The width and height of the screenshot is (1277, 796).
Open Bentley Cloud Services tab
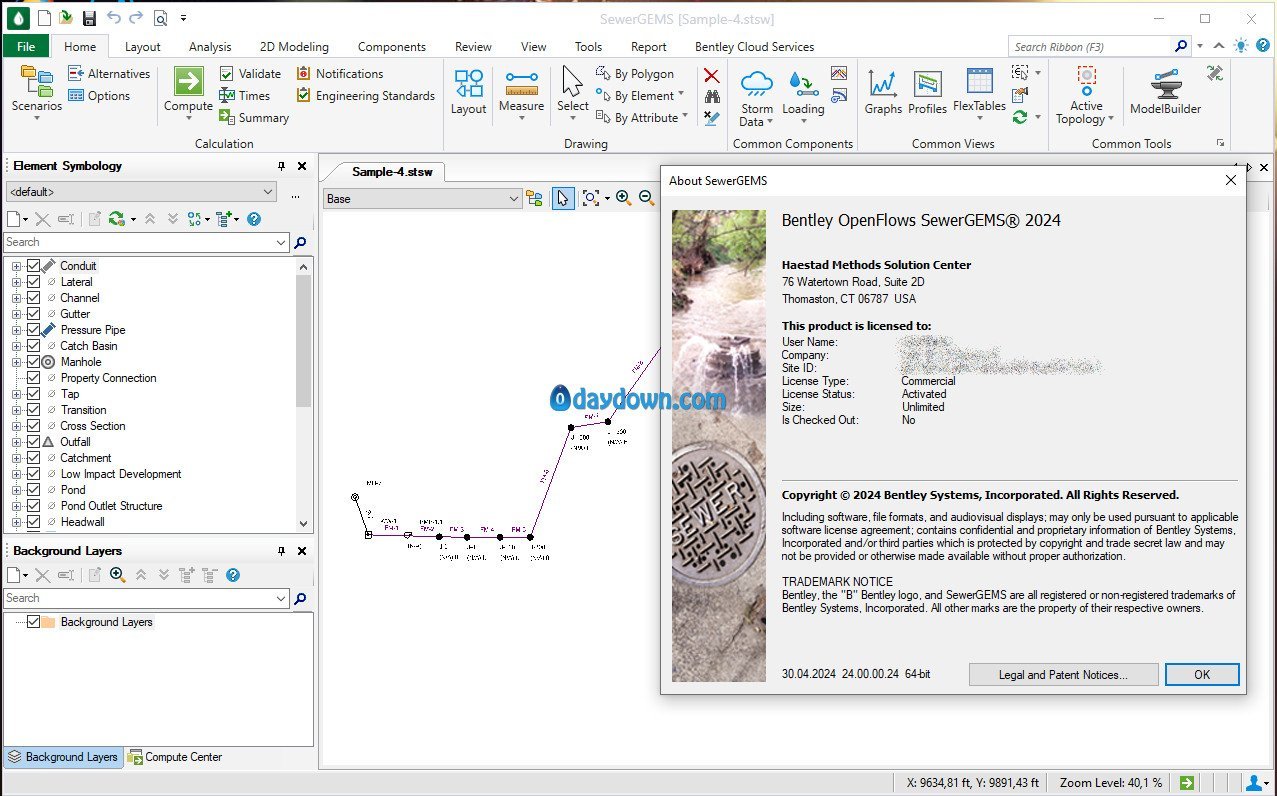click(755, 46)
